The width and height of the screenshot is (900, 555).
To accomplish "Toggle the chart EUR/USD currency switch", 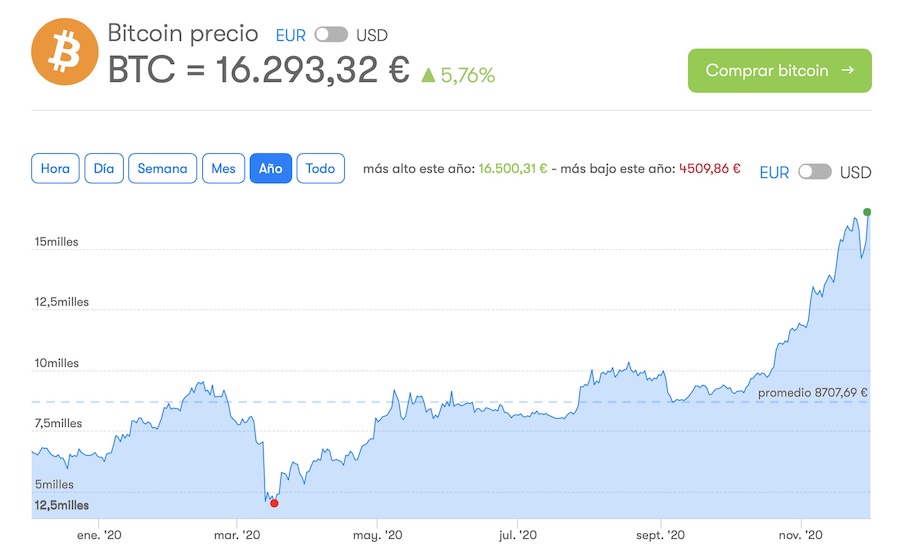I will pyautogui.click(x=815, y=172).
